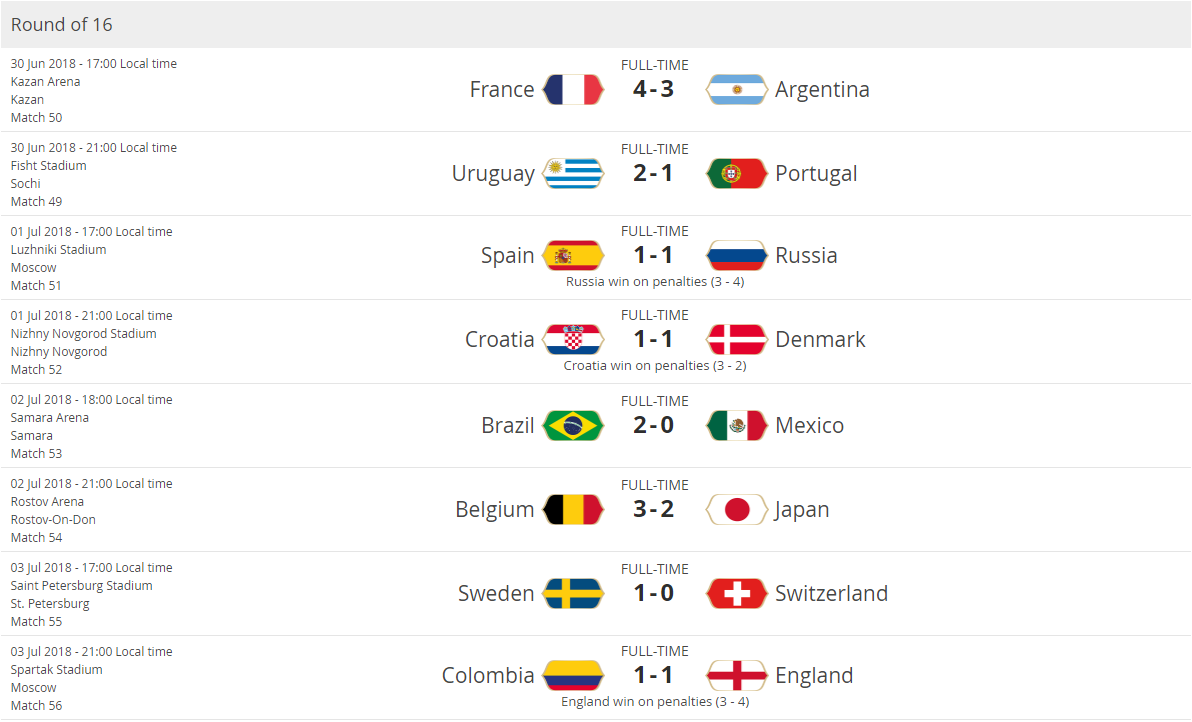Viewport: 1192px width, 722px height.
Task: Click the England win on penalties text
Action: click(654, 702)
